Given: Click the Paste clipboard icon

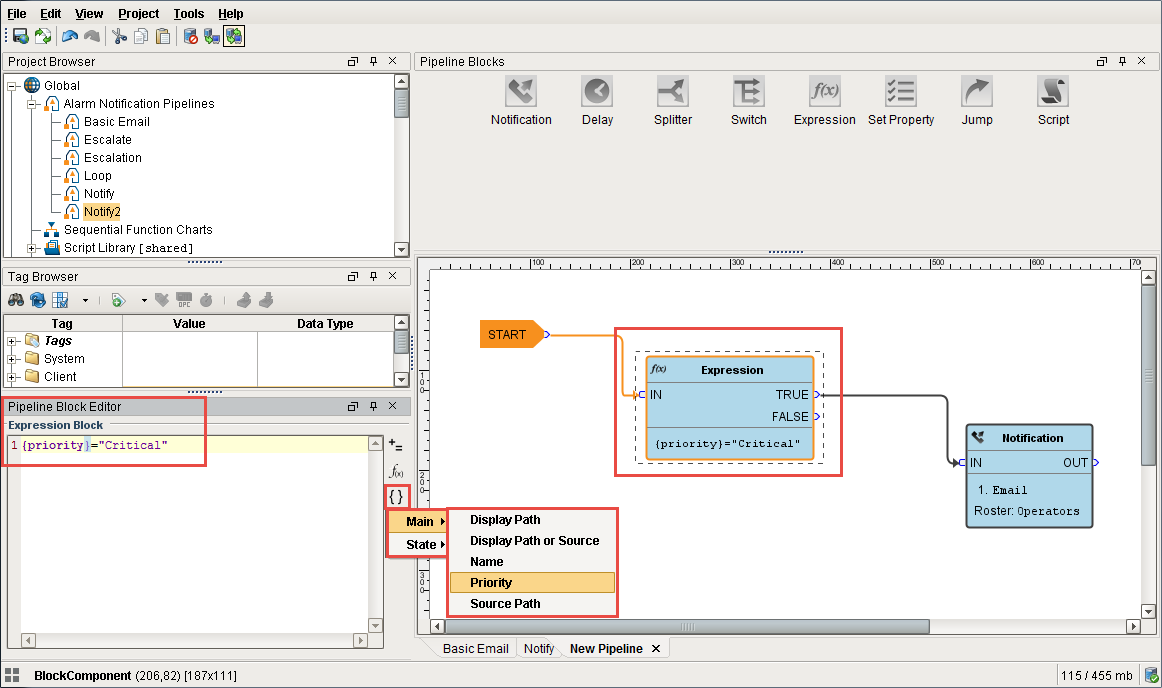Looking at the screenshot, I should (163, 36).
